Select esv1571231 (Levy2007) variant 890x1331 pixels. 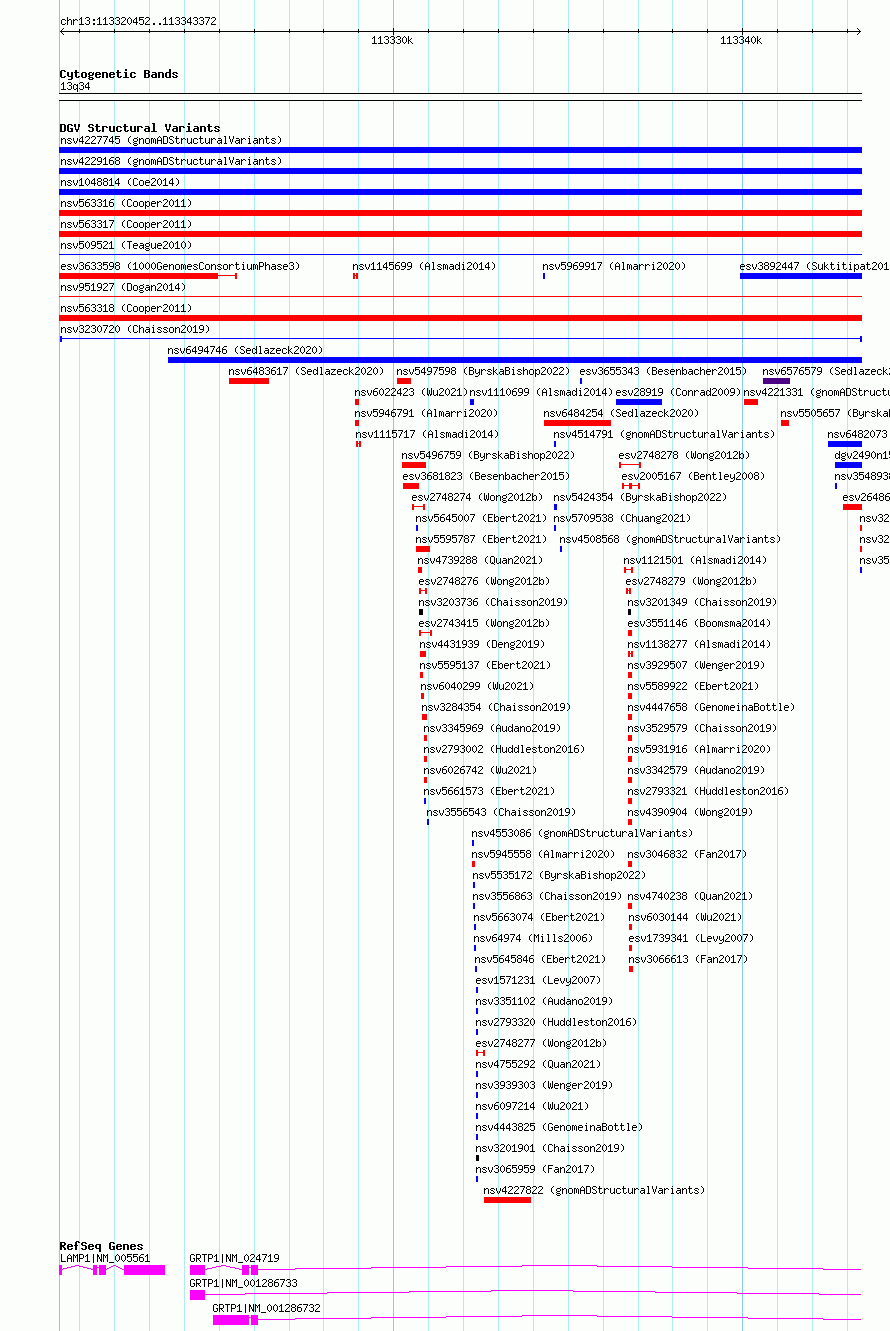pyautogui.click(x=539, y=980)
